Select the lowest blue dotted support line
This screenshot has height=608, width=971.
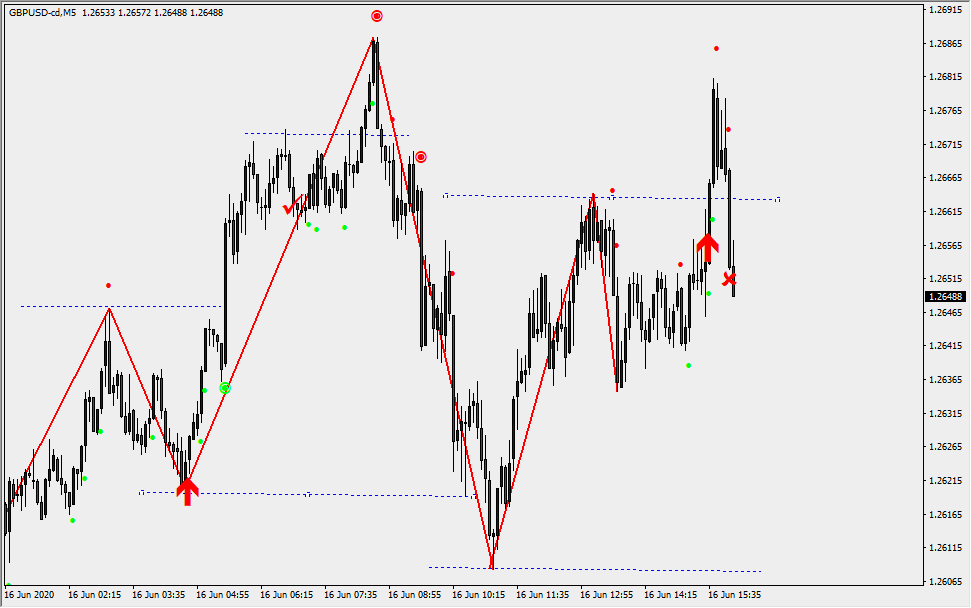(600, 570)
